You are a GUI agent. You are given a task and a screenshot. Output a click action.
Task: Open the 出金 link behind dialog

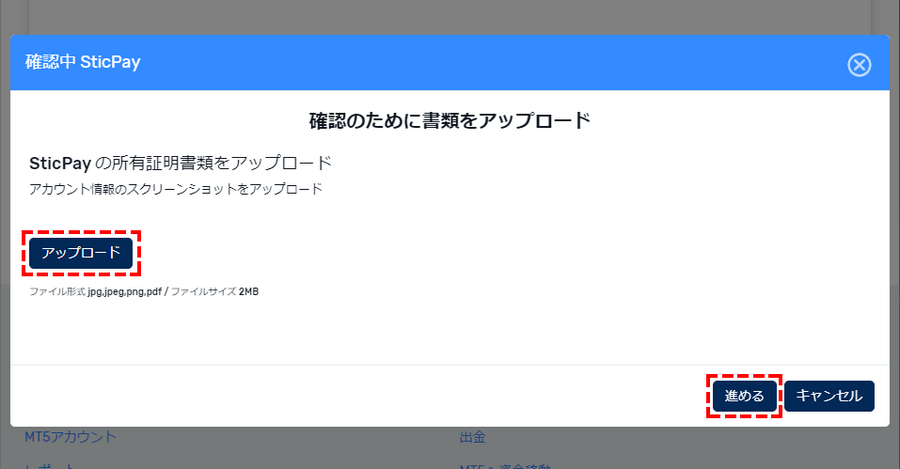[x=472, y=437]
